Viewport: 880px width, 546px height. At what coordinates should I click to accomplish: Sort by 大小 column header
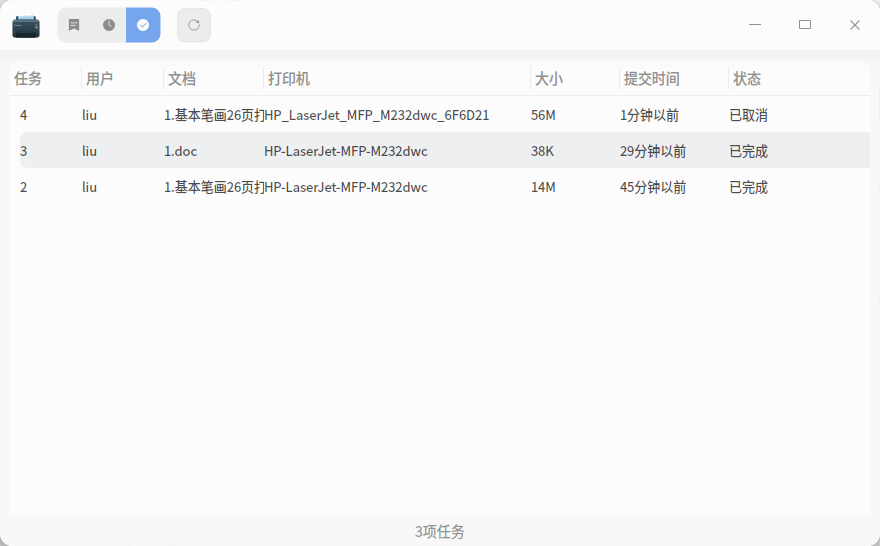click(x=548, y=79)
